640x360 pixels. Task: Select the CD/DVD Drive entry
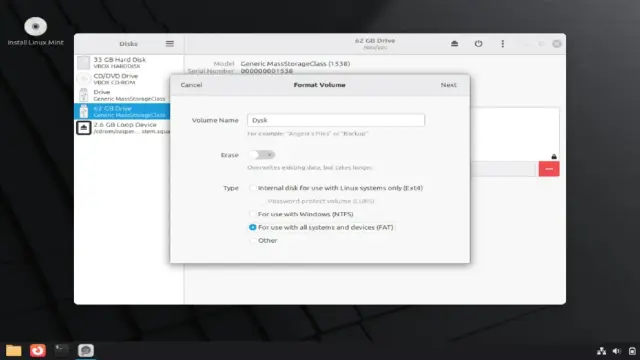(129, 79)
